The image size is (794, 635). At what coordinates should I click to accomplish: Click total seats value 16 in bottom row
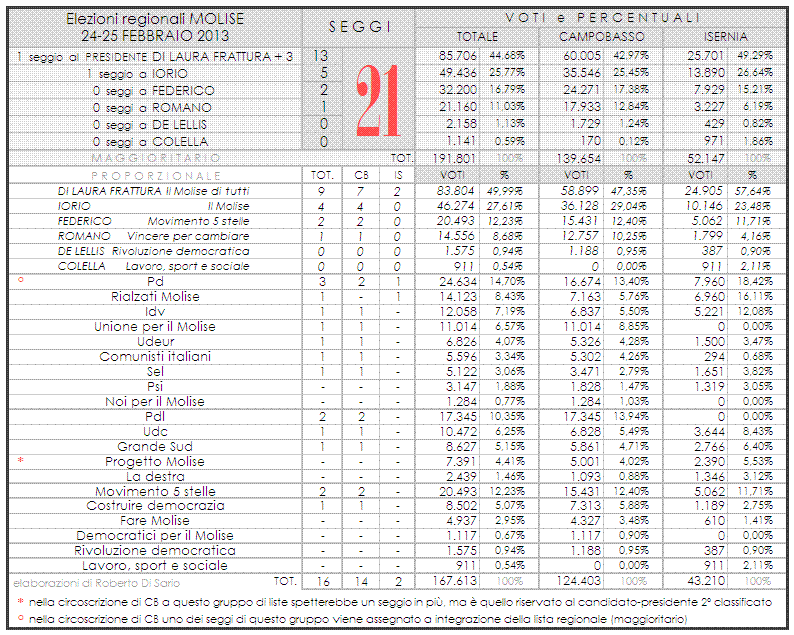(323, 582)
